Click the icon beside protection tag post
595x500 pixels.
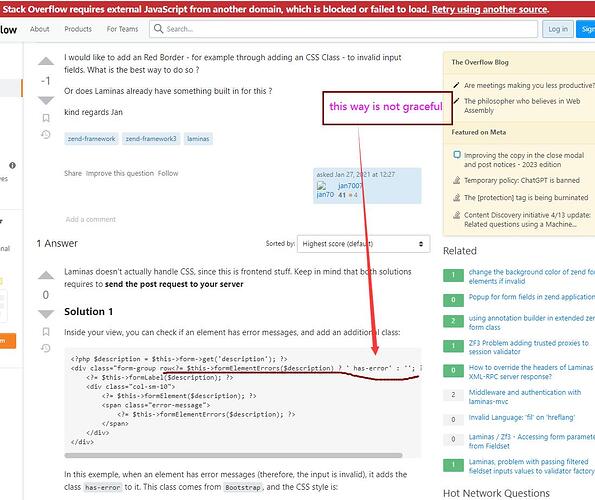tap(457, 198)
